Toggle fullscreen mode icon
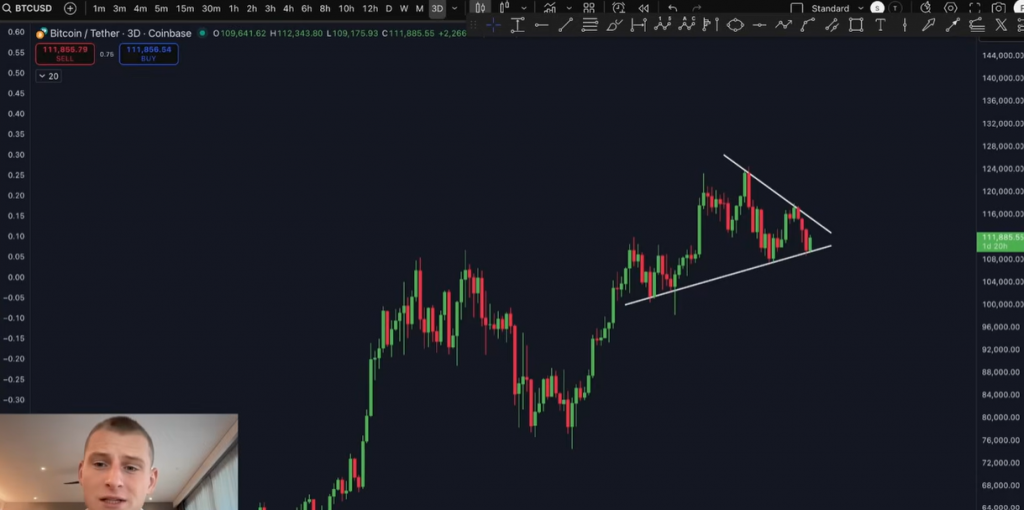This screenshot has width=1024, height=510. (972, 8)
